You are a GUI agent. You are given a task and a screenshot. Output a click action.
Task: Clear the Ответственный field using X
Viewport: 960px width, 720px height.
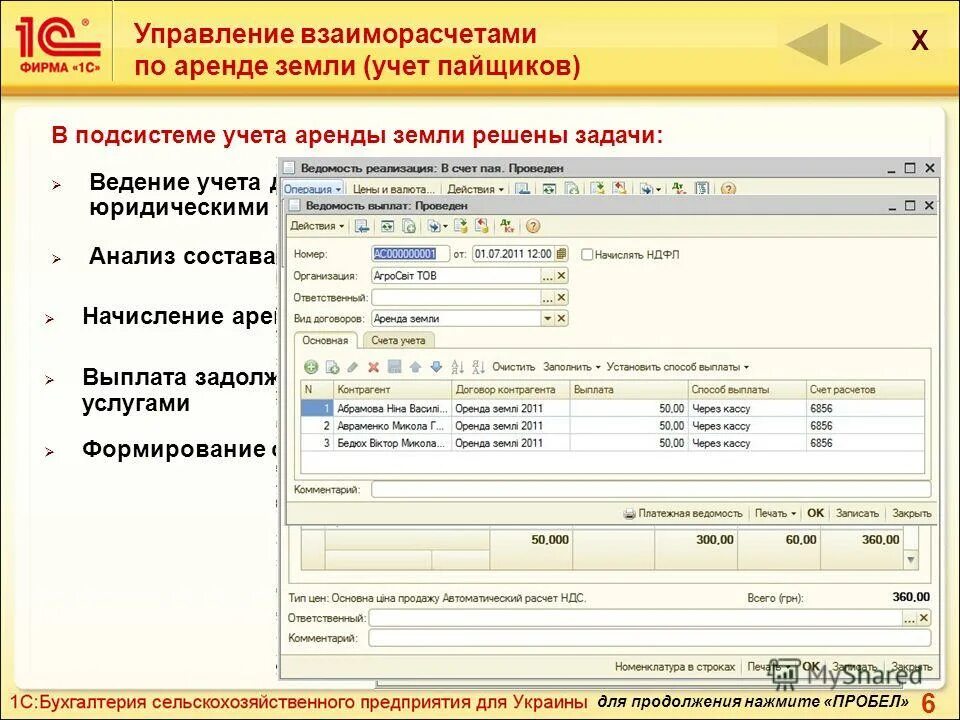click(x=560, y=298)
